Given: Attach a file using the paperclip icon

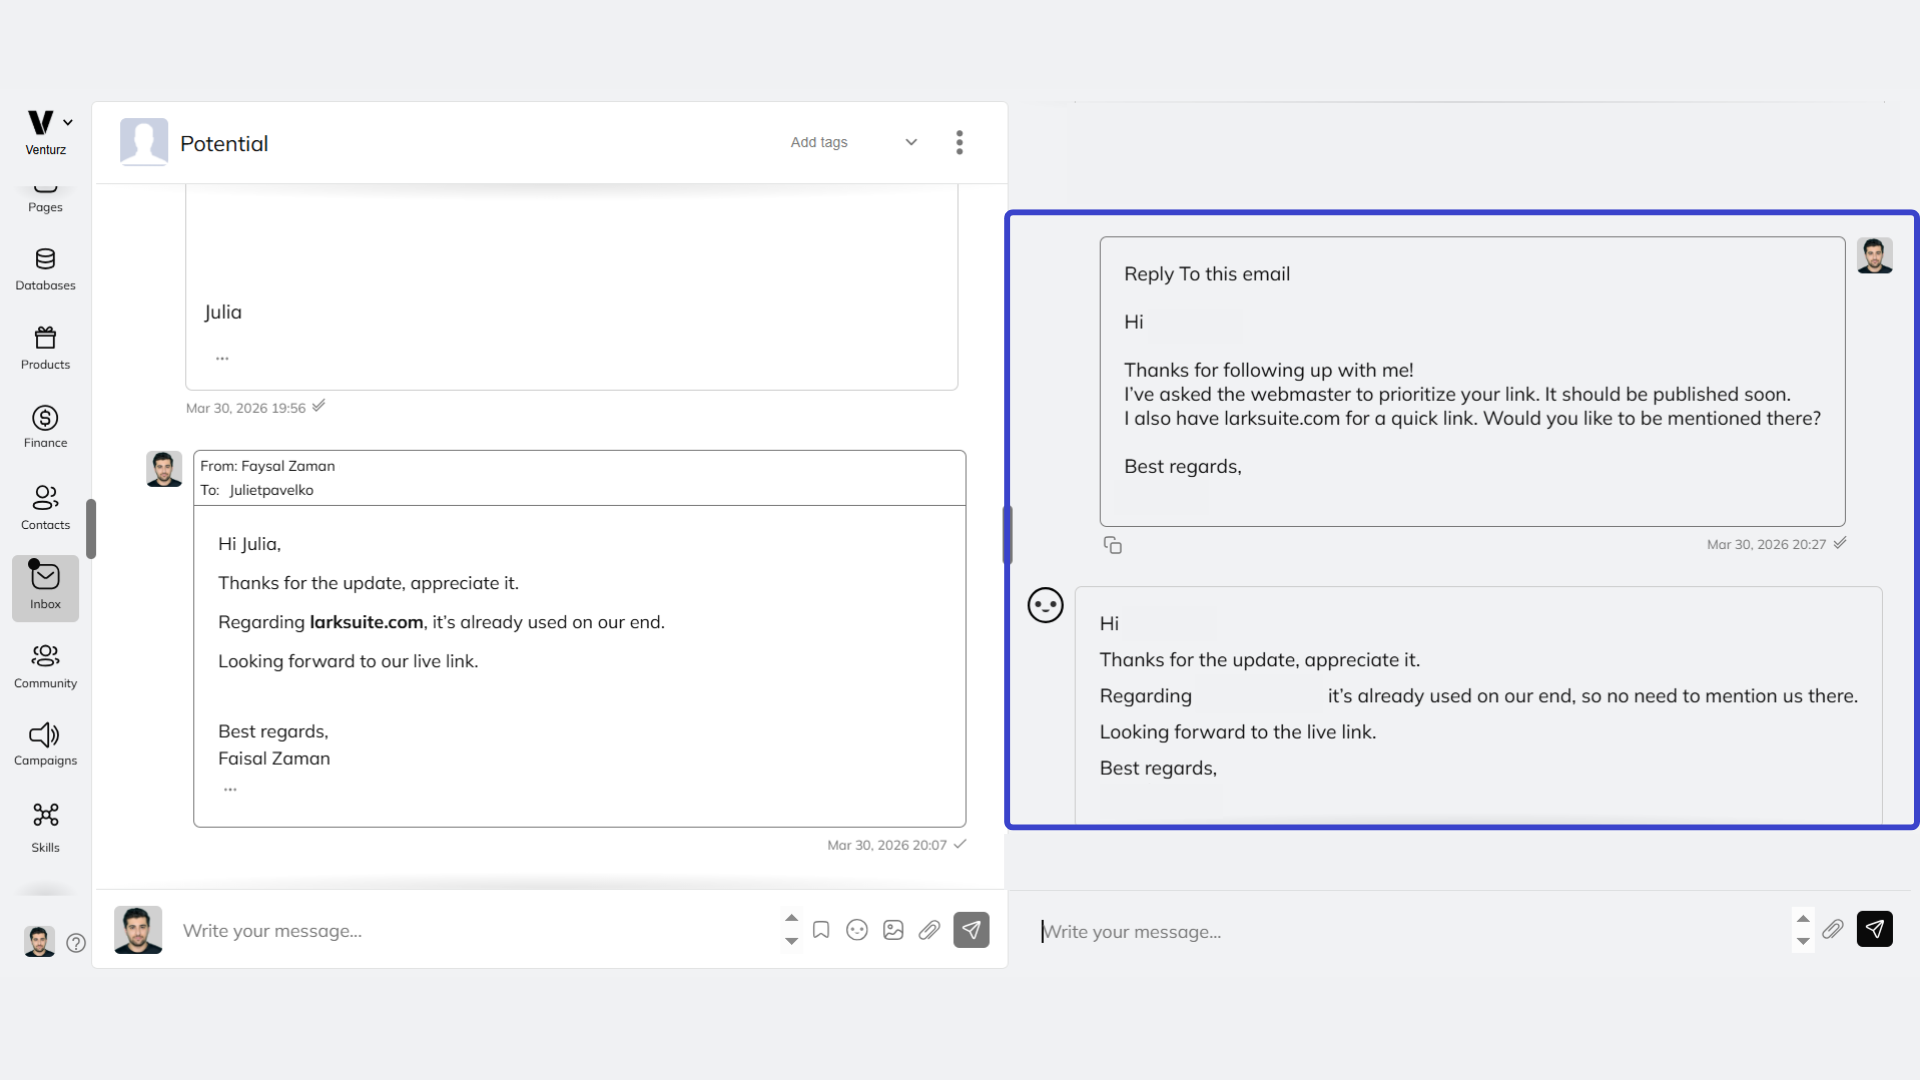Looking at the screenshot, I should coord(929,930).
